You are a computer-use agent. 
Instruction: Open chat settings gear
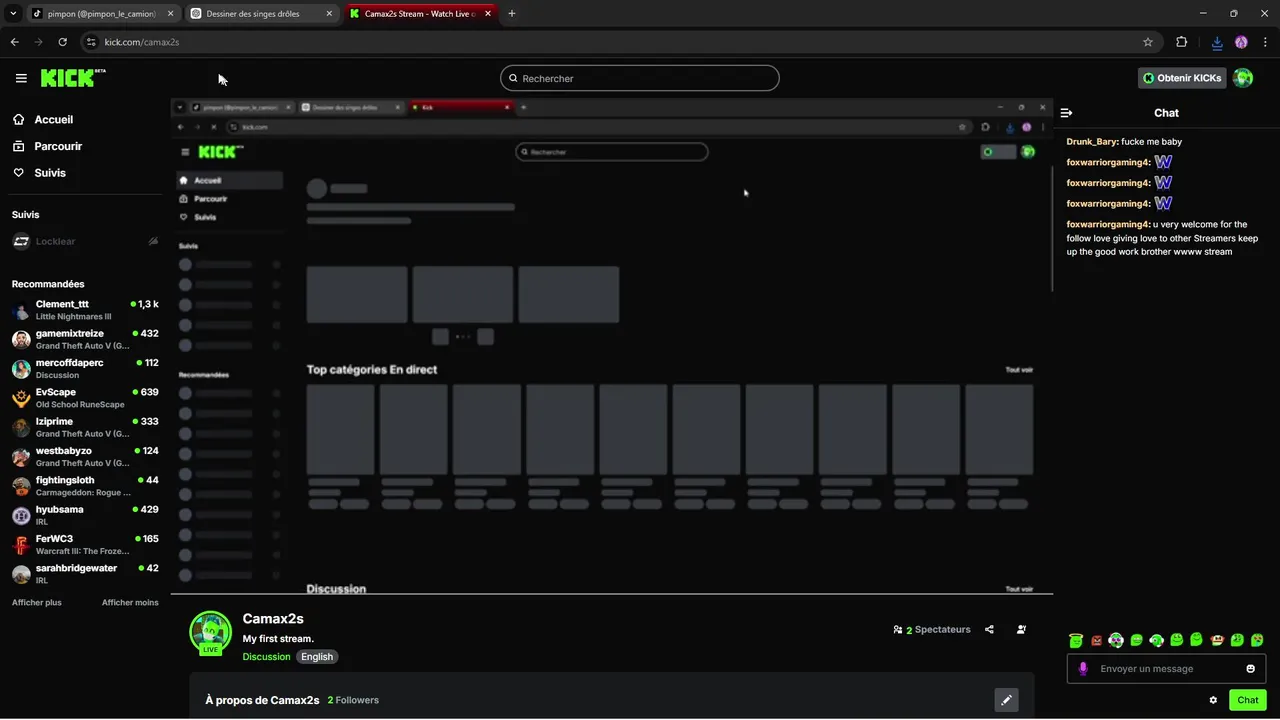point(1213,700)
